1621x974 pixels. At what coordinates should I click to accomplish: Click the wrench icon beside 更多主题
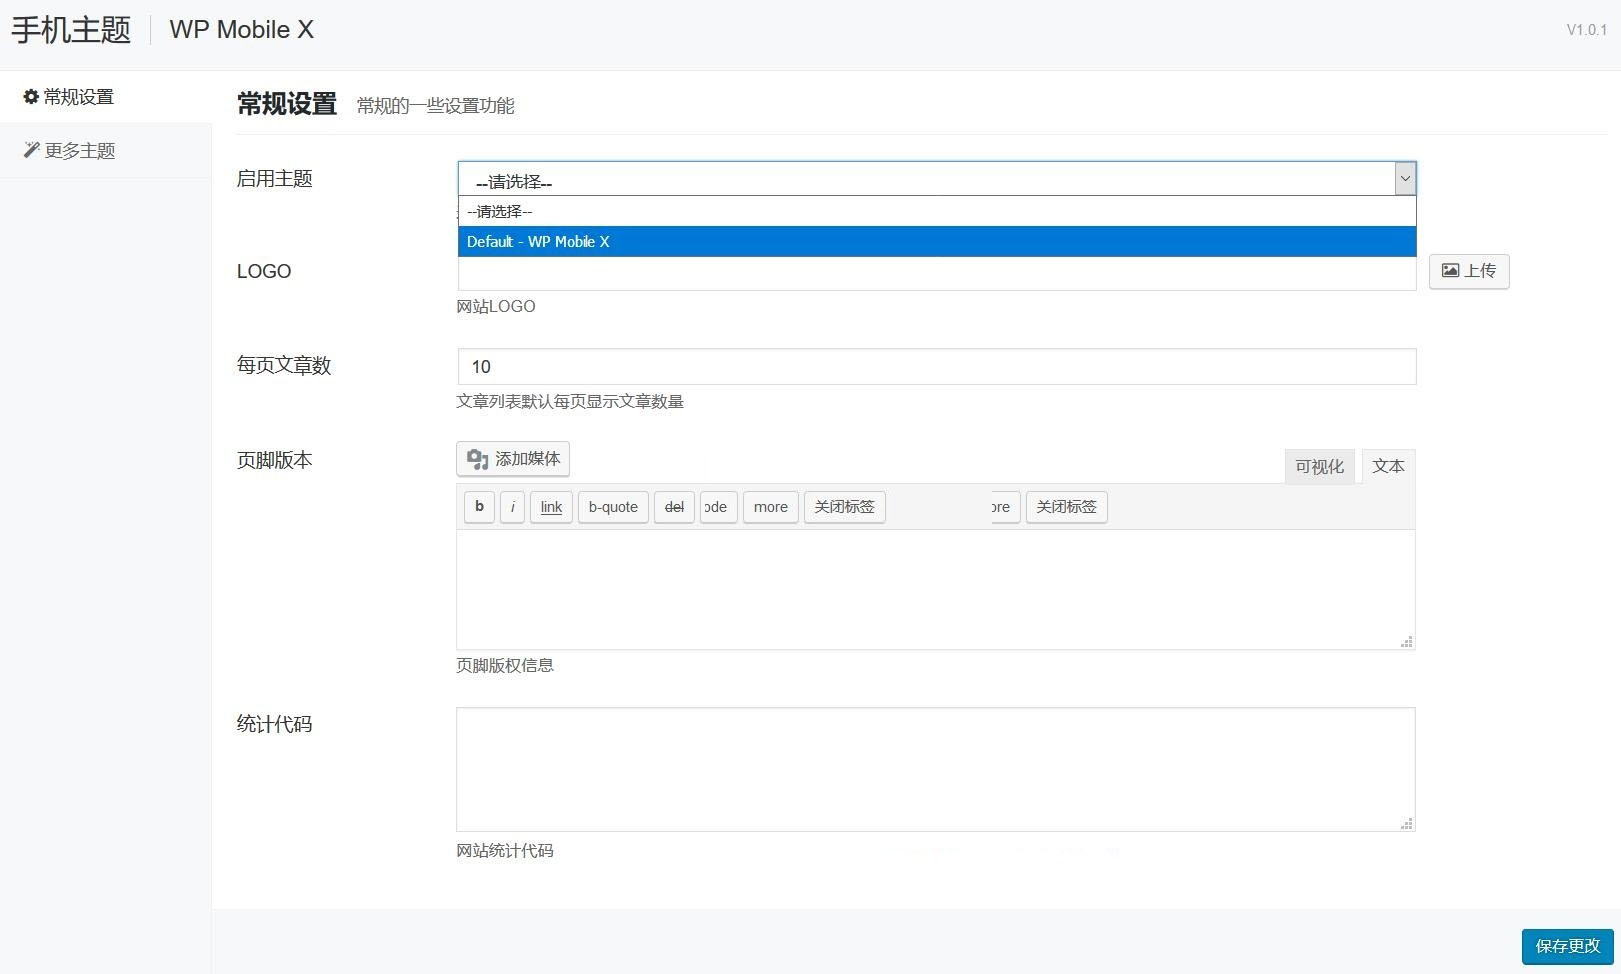click(x=30, y=148)
